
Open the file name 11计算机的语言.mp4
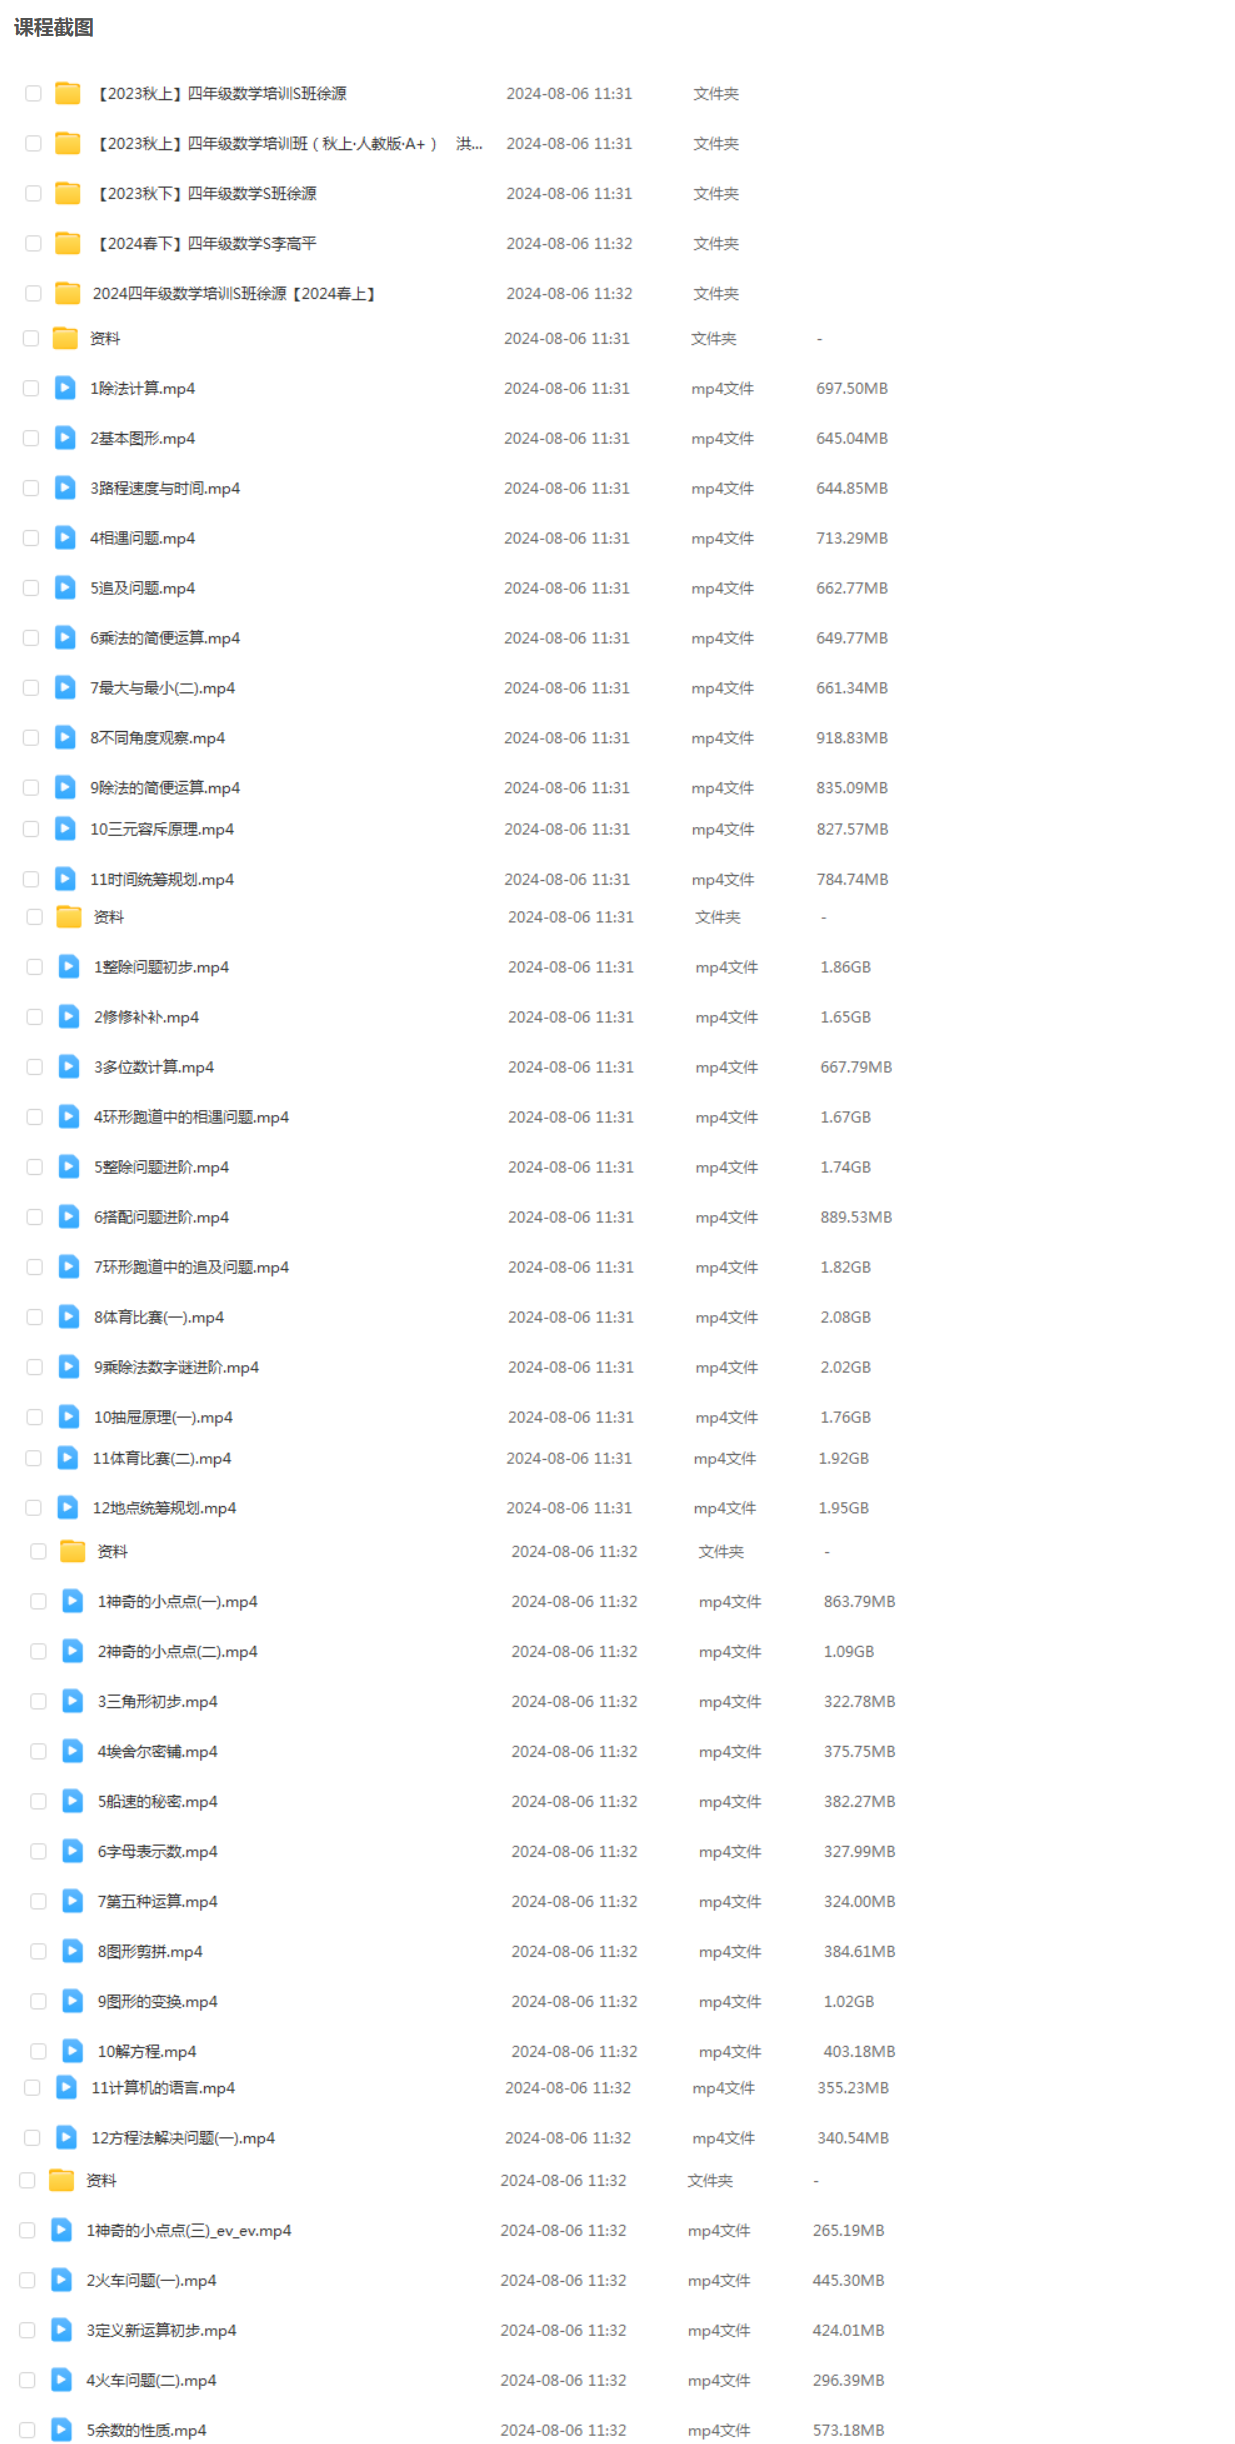point(163,2088)
